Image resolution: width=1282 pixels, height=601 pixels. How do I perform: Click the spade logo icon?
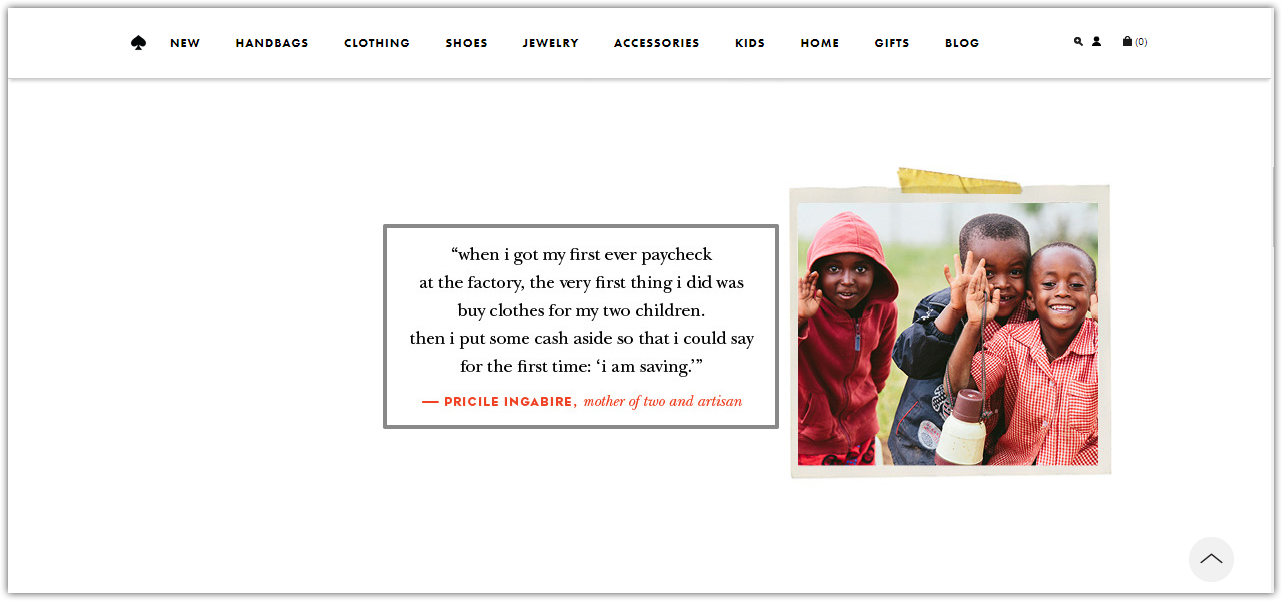tap(138, 43)
